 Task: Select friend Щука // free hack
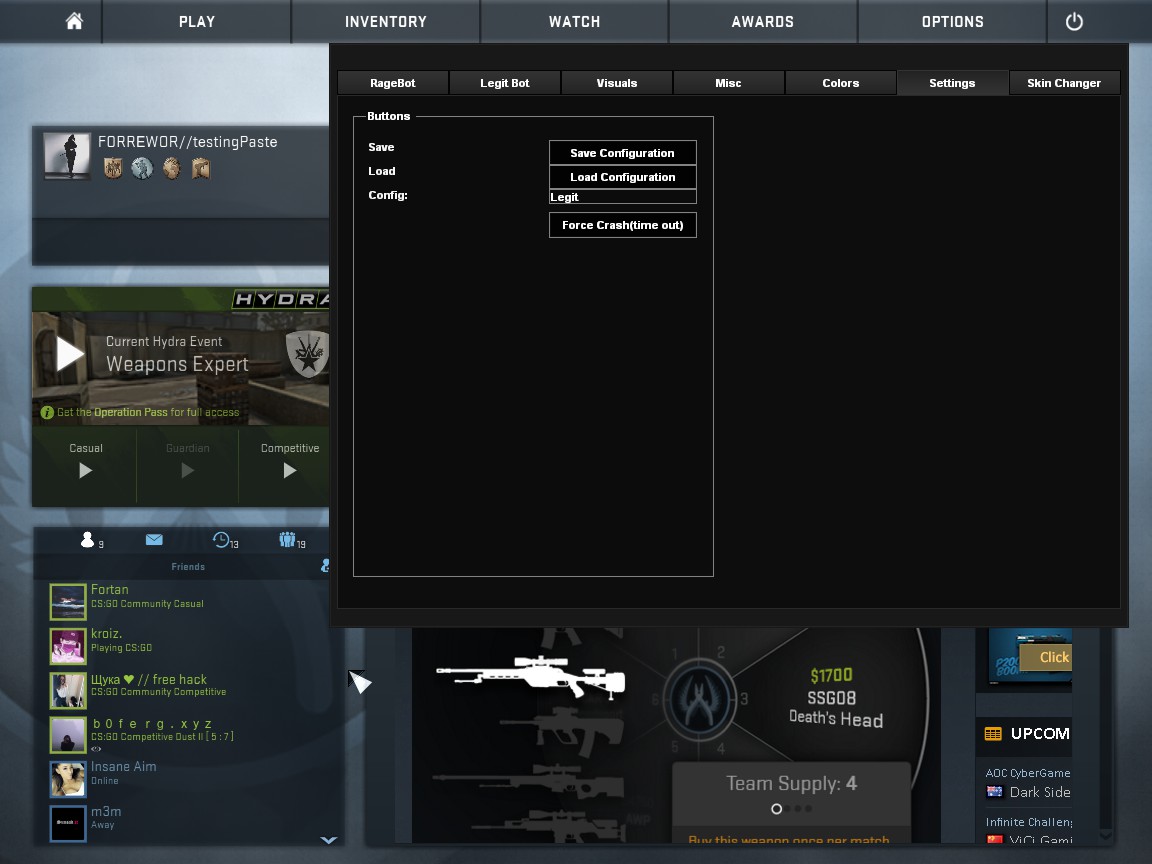(188, 690)
